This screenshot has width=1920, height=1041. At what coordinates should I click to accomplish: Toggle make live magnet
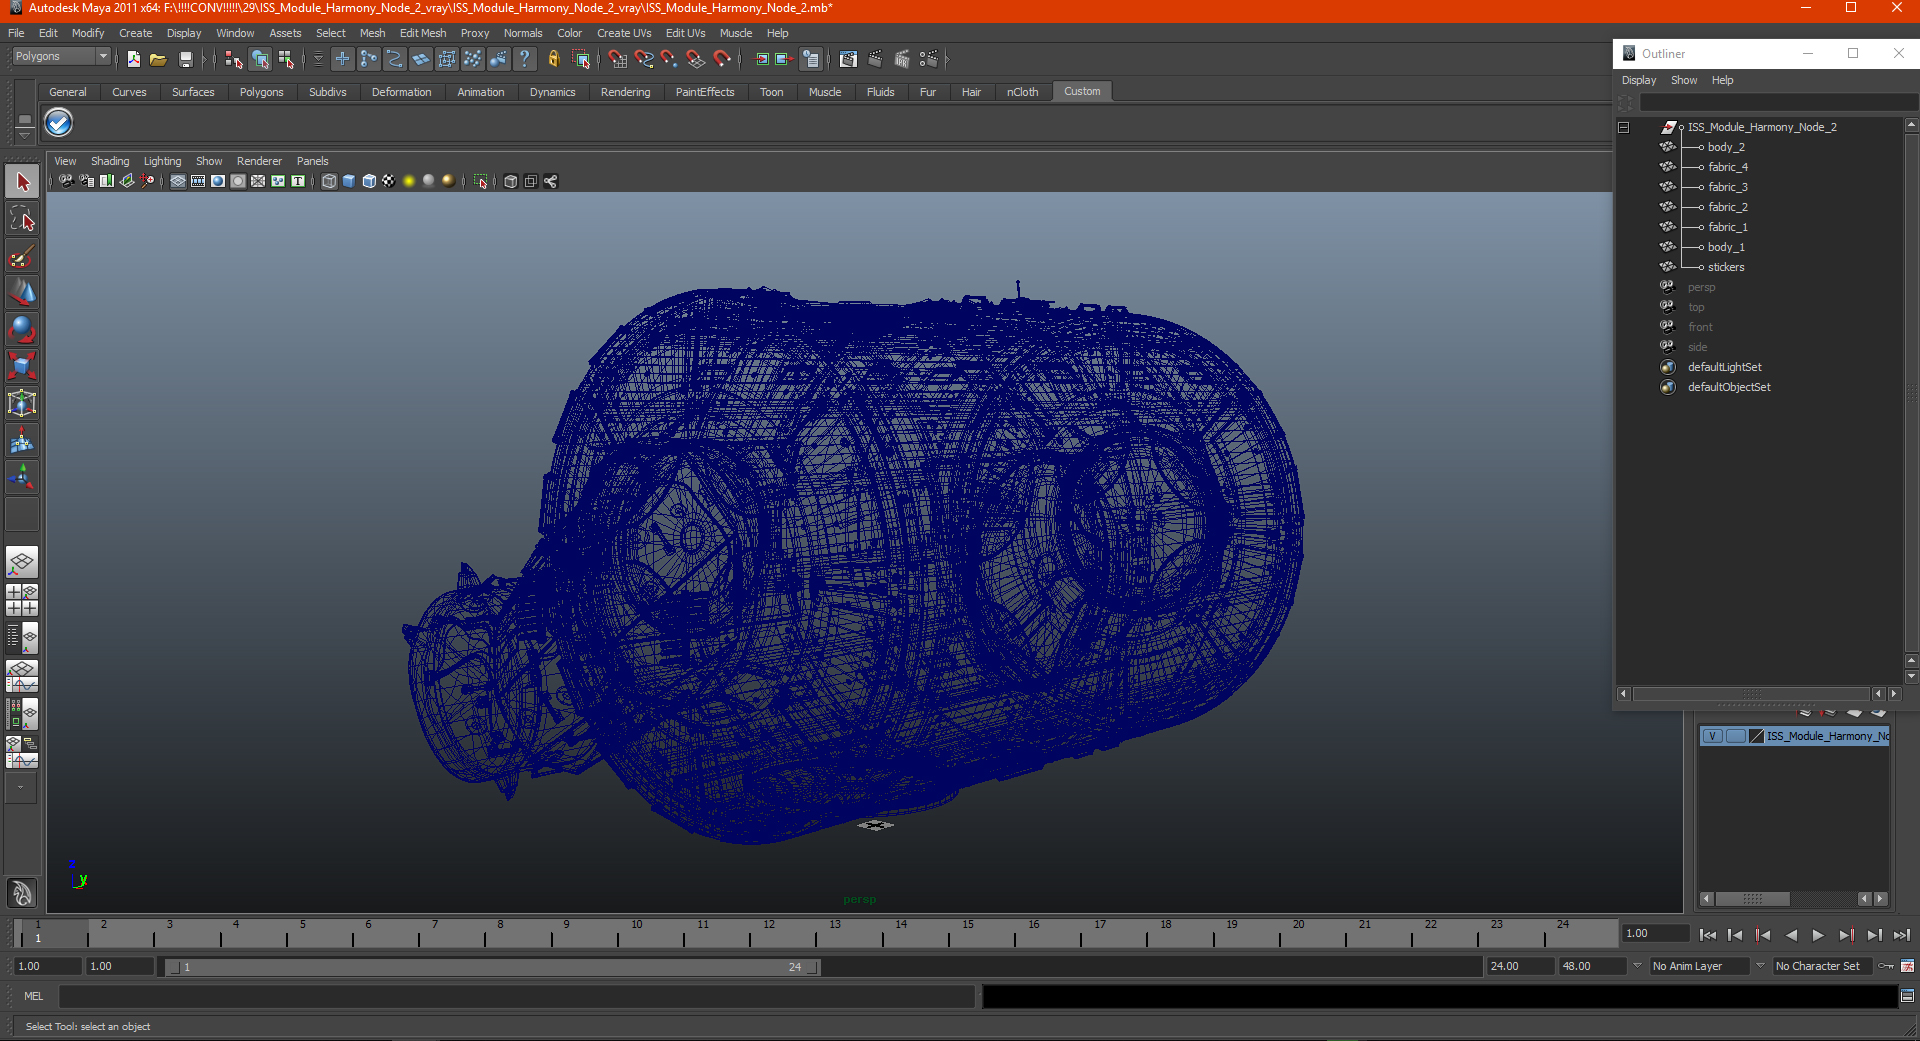722,60
